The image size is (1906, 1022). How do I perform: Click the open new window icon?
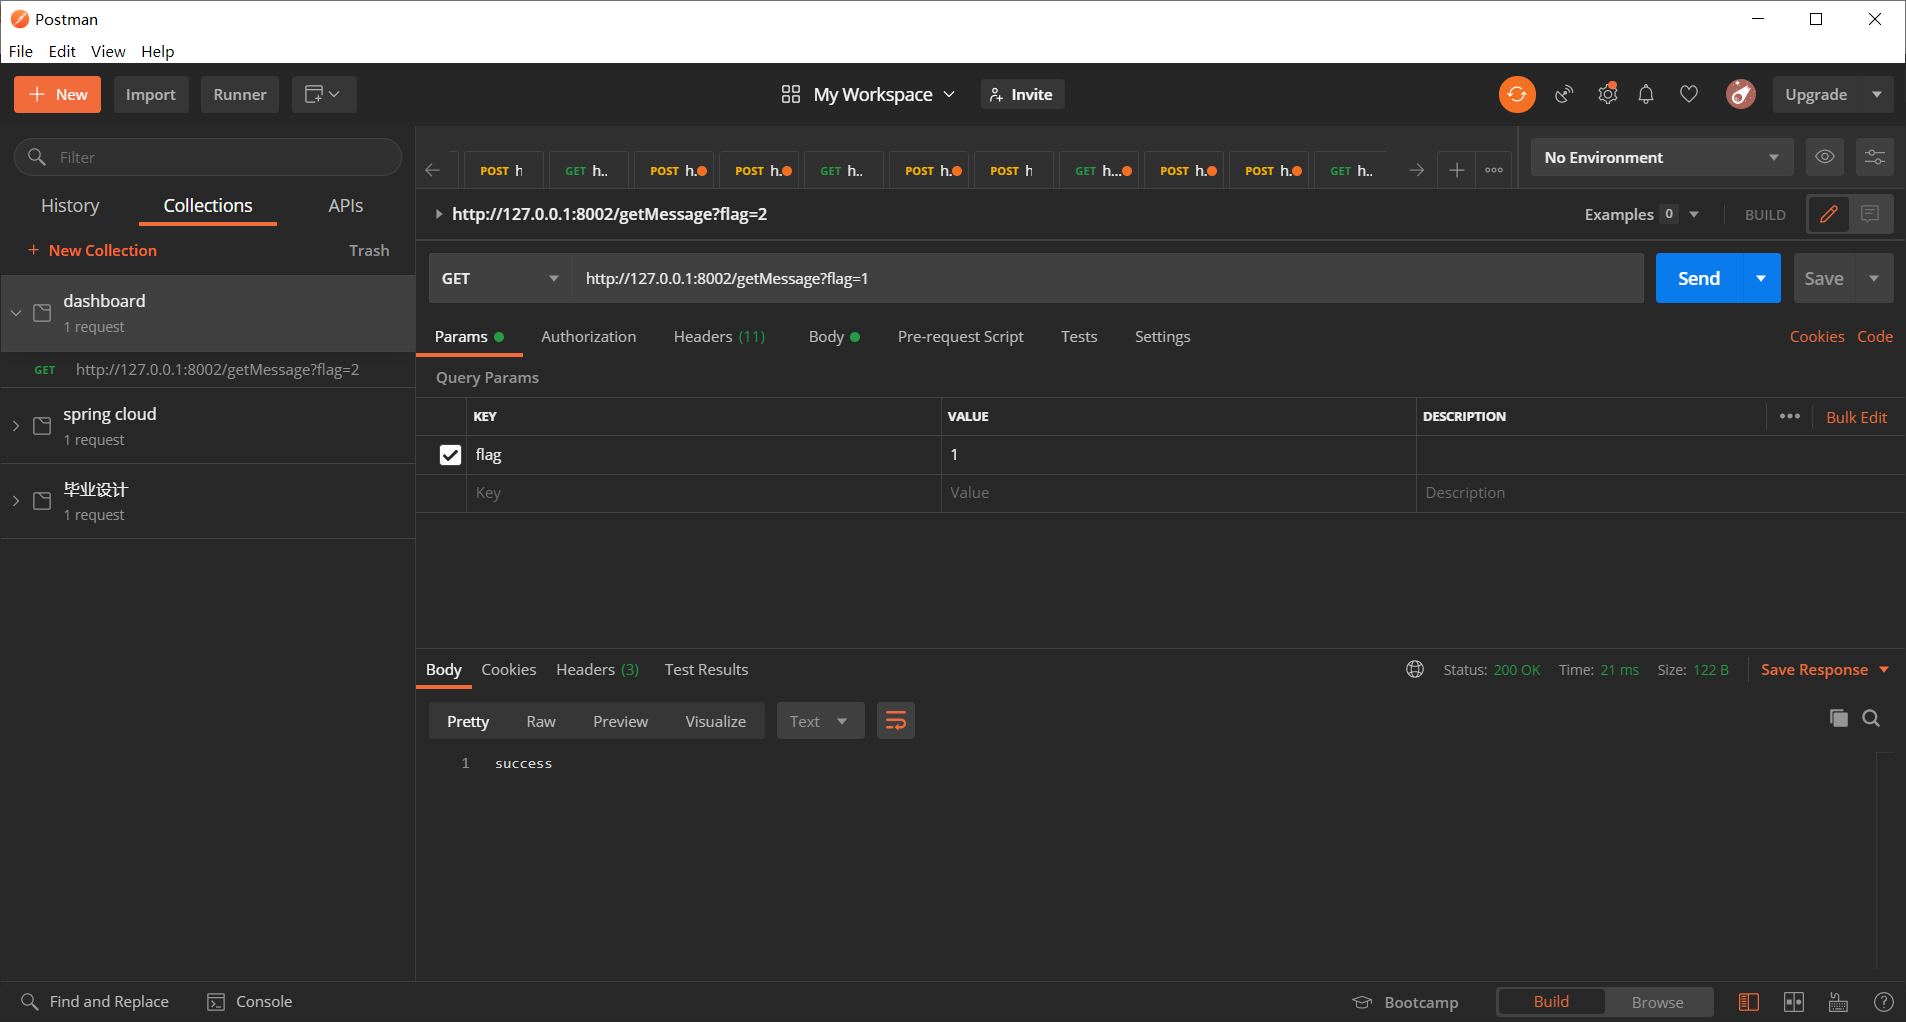tap(324, 94)
